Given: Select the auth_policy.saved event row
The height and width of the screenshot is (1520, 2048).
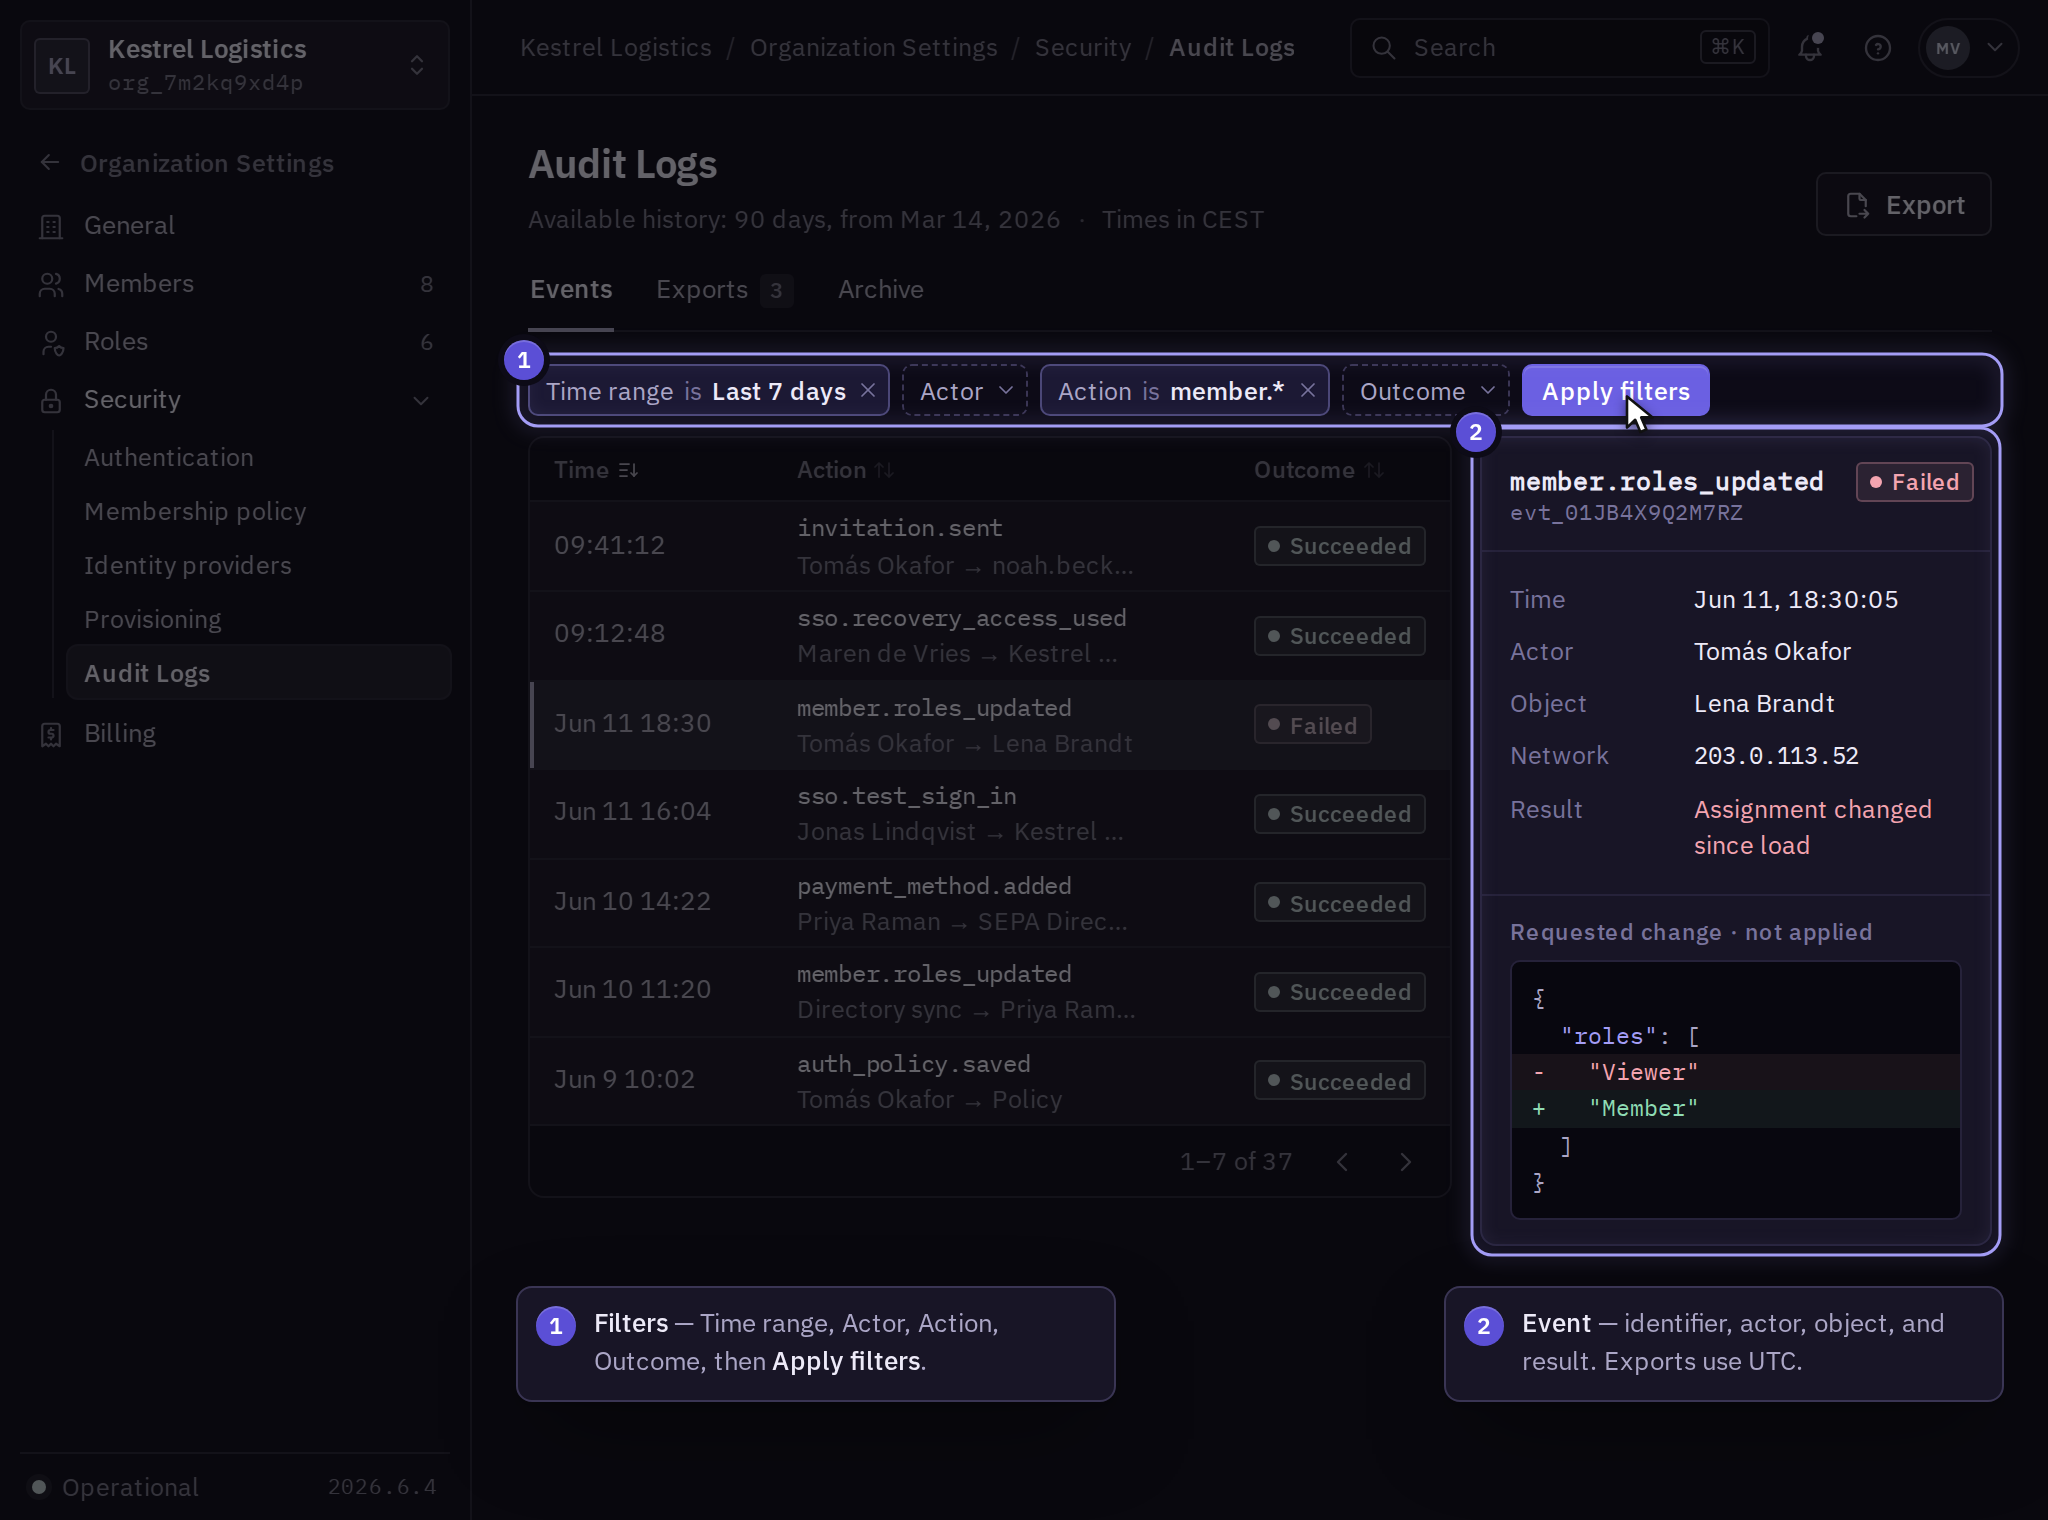Looking at the screenshot, I should [990, 1081].
